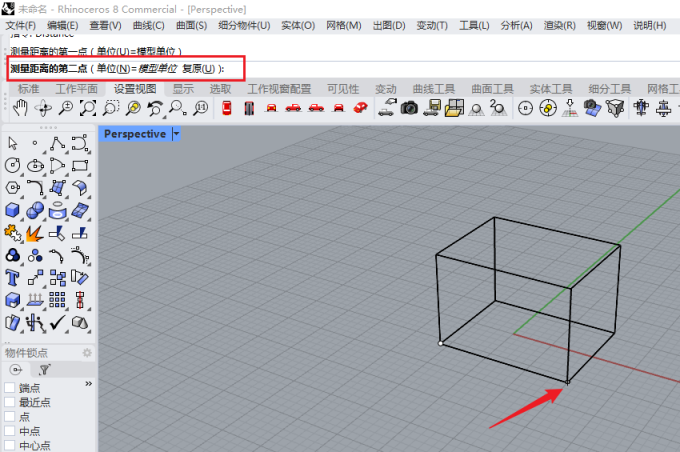This screenshot has height=452, width=680.
Task: Toggle the 点 object snap checkbox
Action: pos(10,417)
